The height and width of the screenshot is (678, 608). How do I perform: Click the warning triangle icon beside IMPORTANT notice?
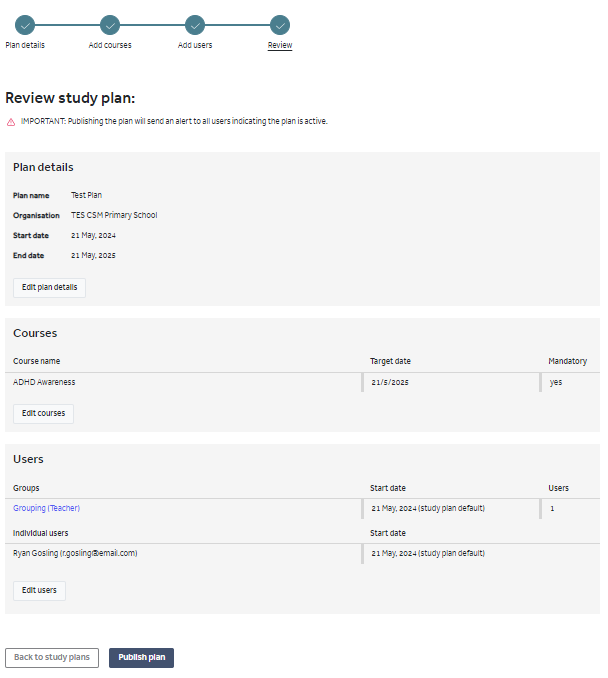[11, 122]
